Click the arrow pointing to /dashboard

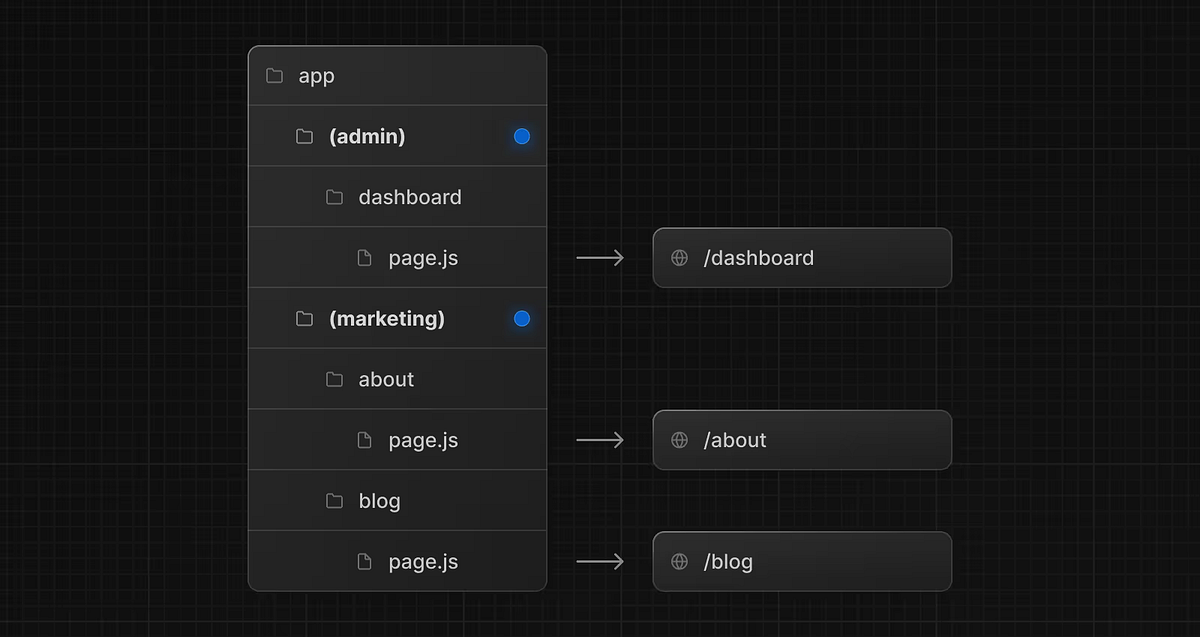click(599, 257)
